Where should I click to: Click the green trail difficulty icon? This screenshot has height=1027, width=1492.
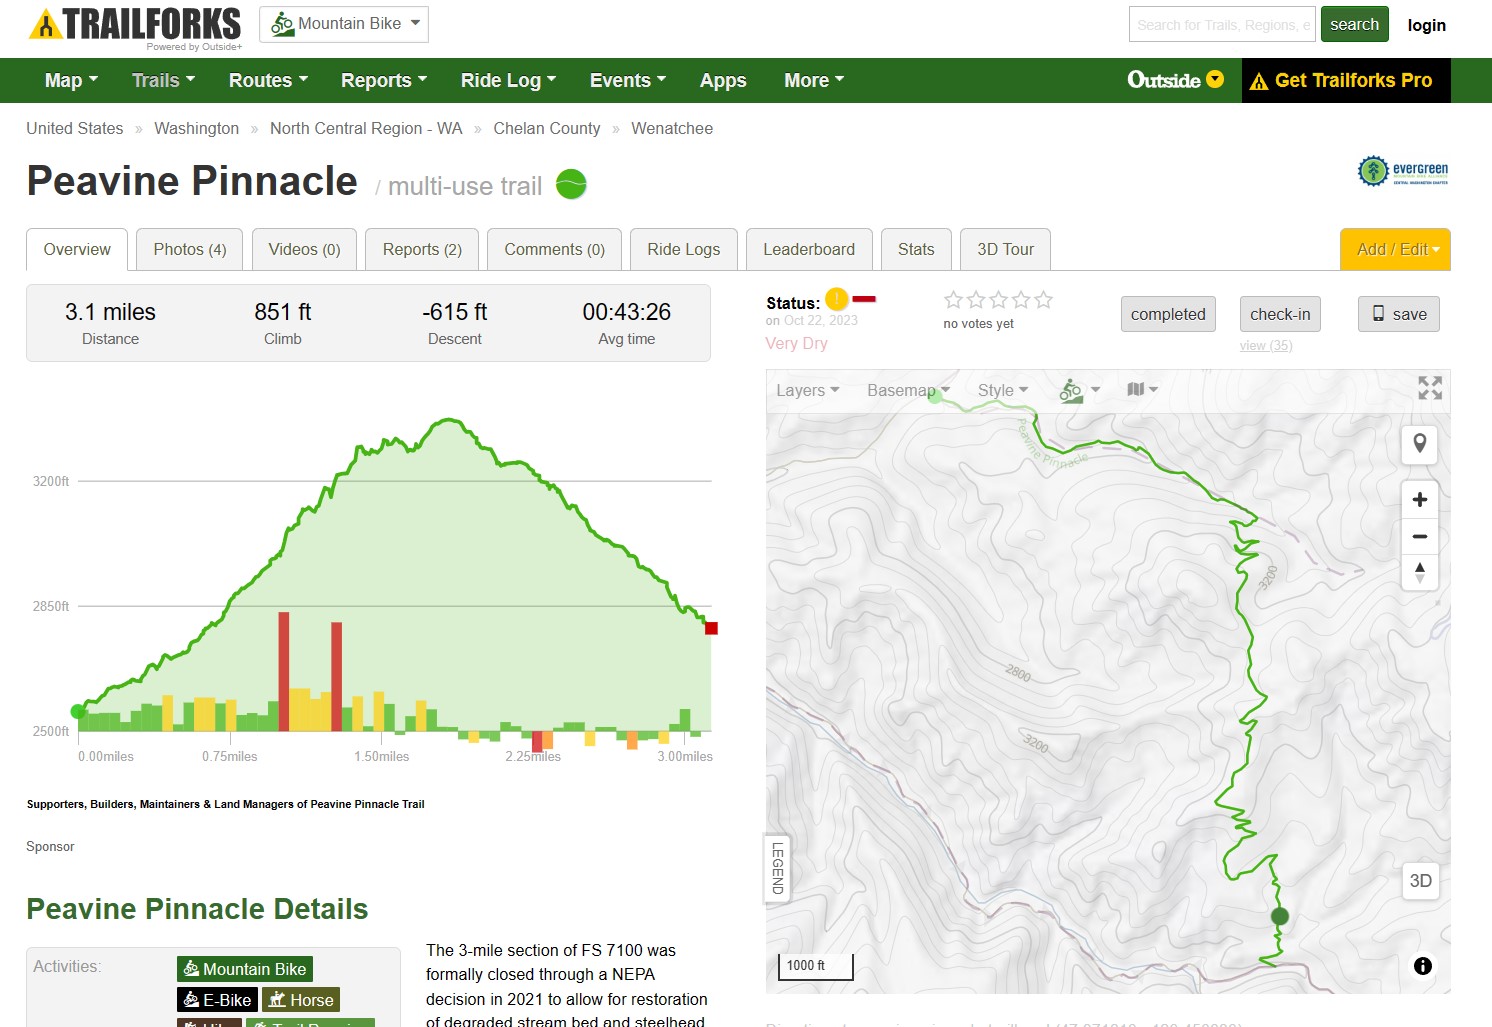click(x=571, y=184)
